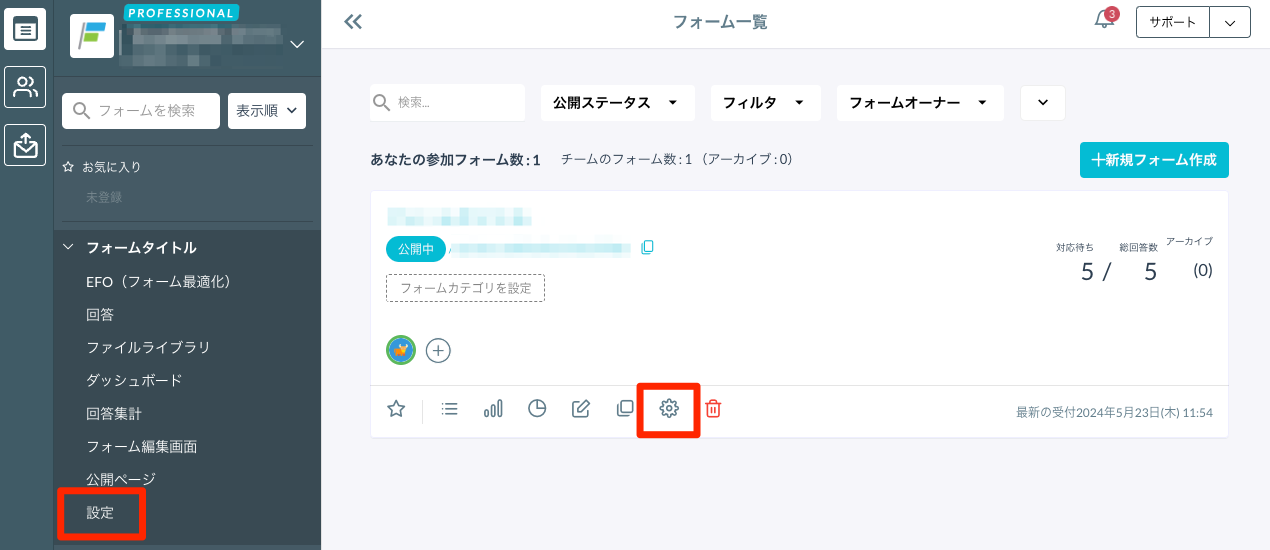Open the フォームオーナー dropdown

919,103
